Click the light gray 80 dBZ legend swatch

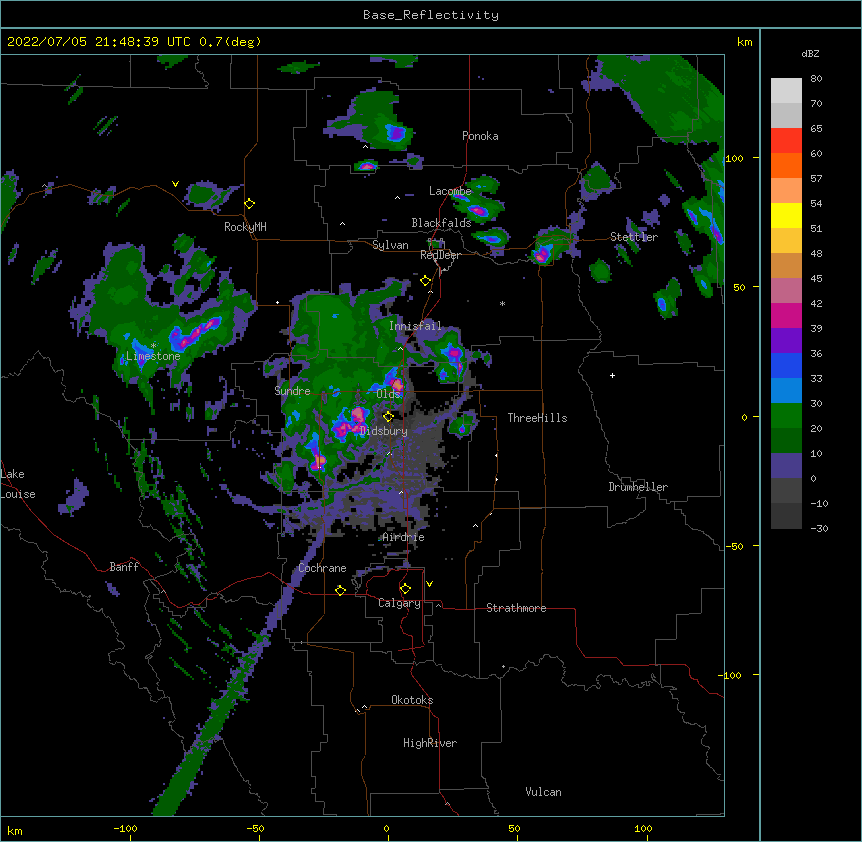[x=786, y=91]
